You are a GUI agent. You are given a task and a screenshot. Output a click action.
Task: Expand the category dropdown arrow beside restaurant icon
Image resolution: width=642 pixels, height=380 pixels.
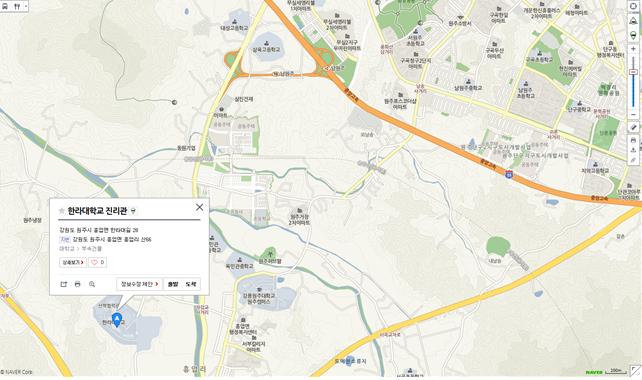(x=26, y=7)
